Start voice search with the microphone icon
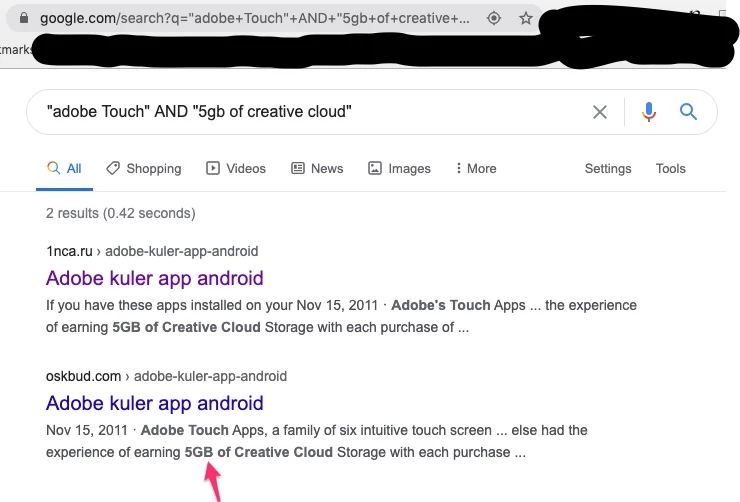Viewport: 740px width, 502px height. point(649,112)
